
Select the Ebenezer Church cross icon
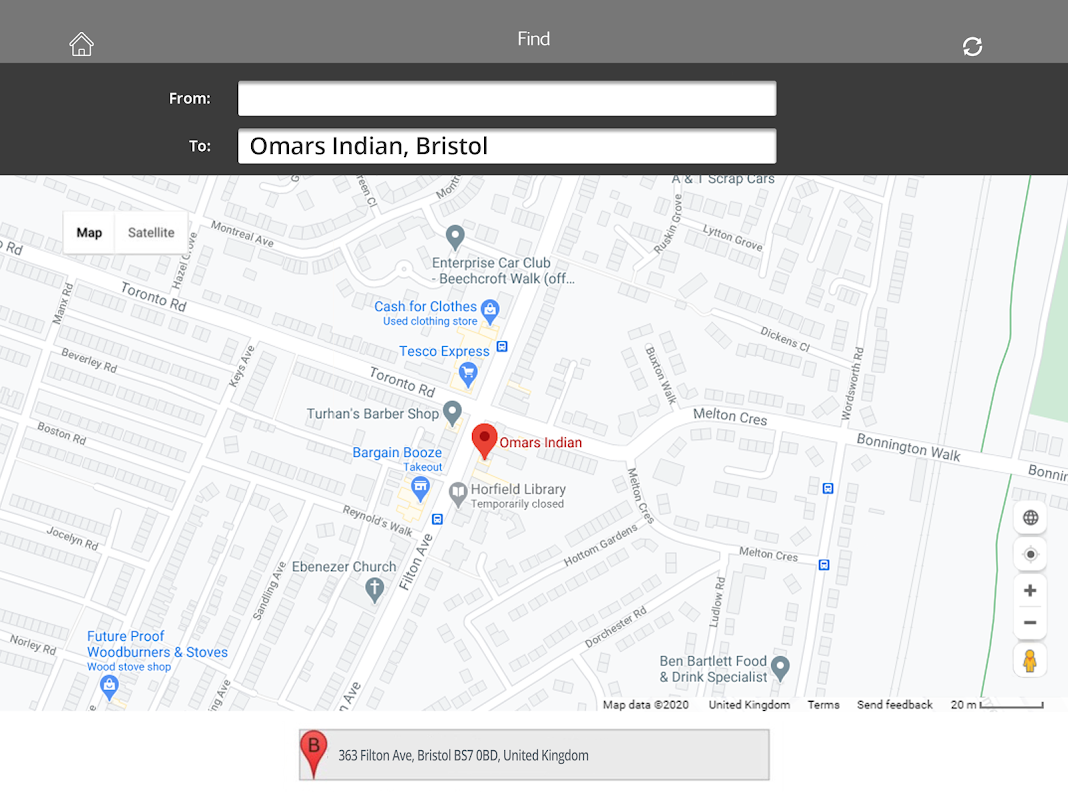[374, 590]
